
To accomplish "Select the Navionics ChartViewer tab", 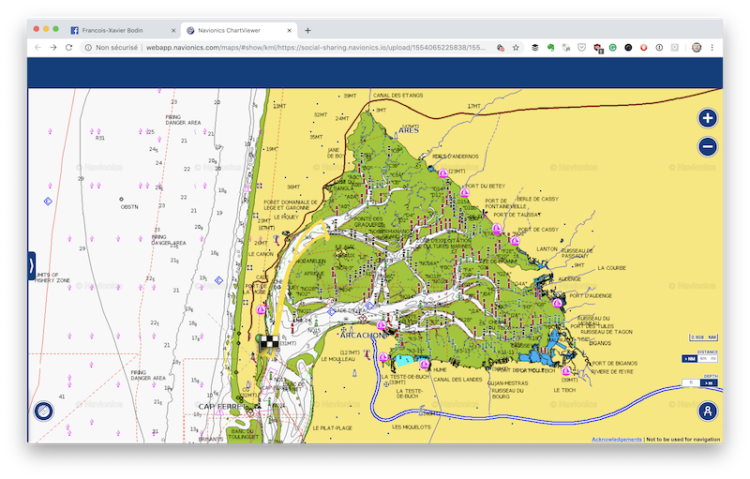I will (239, 30).
